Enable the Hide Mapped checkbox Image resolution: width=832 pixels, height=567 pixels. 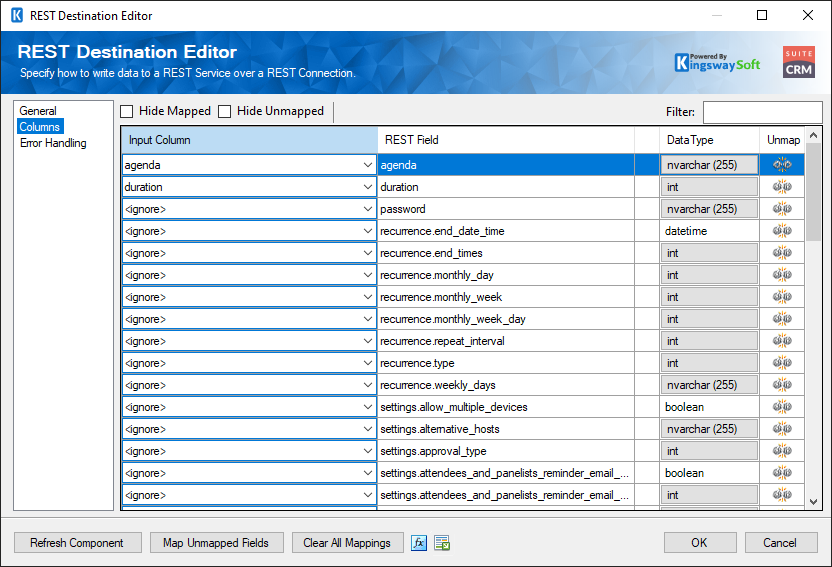(126, 111)
